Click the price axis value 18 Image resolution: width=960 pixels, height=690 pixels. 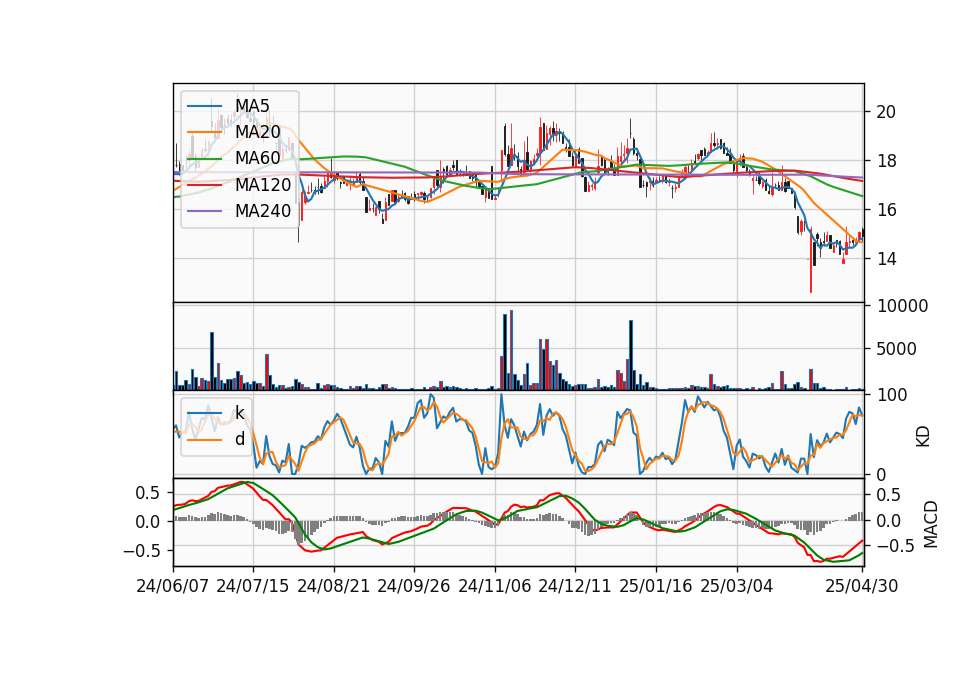[x=886, y=161]
